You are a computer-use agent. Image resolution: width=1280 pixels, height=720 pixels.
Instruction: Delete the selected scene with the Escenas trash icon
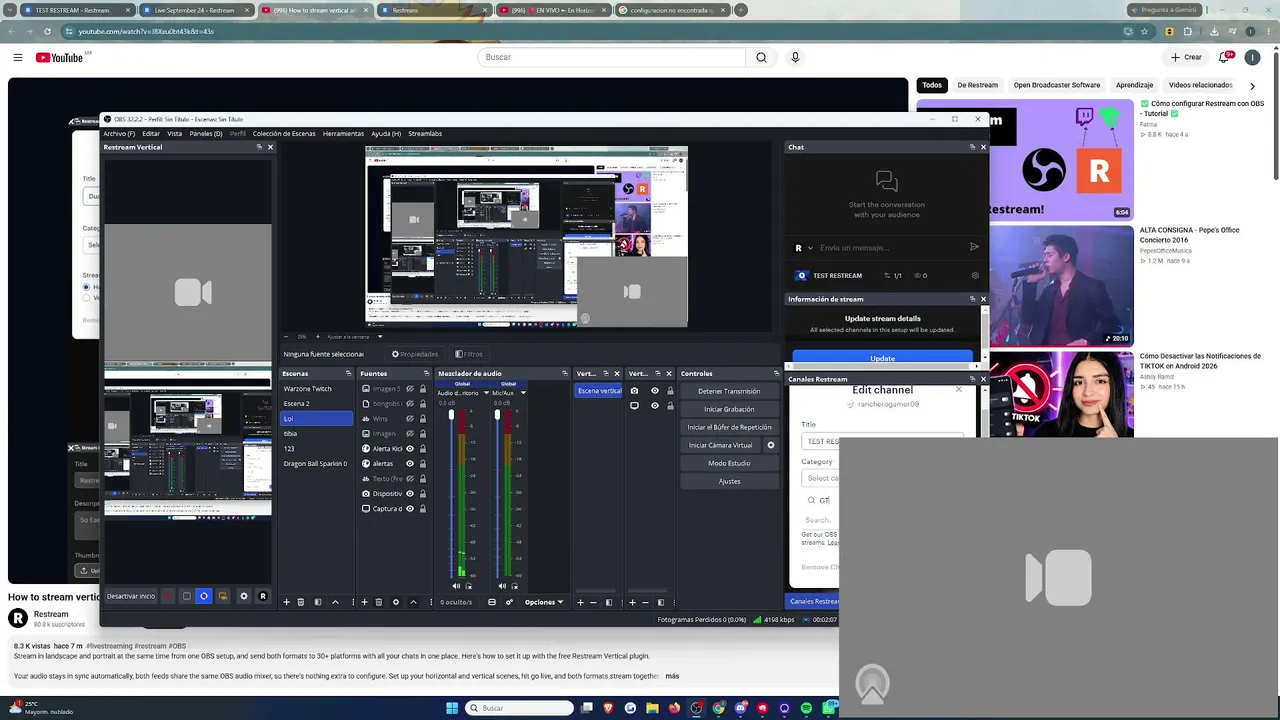[x=301, y=602]
